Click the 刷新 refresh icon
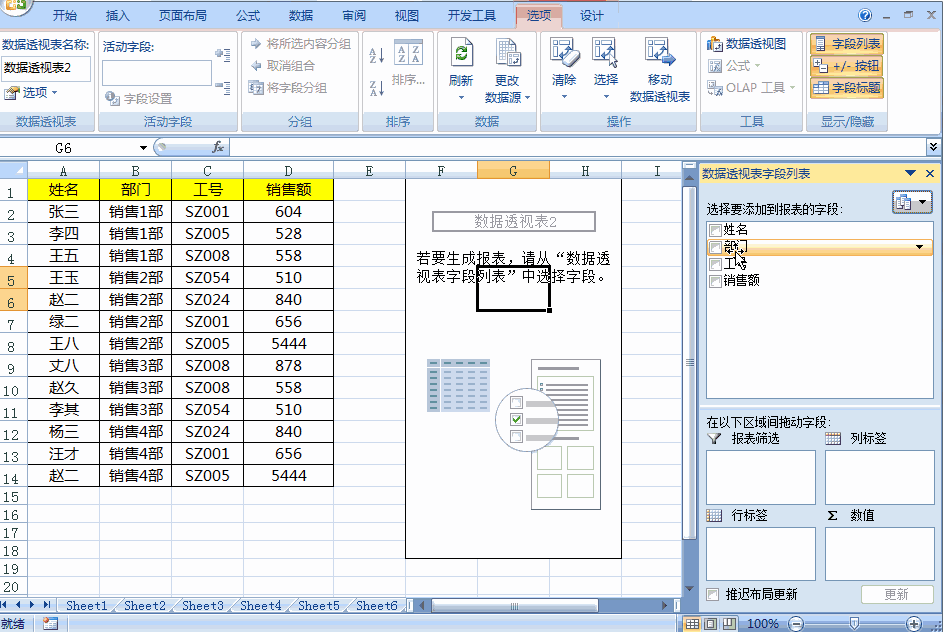943x632 pixels. (x=461, y=54)
